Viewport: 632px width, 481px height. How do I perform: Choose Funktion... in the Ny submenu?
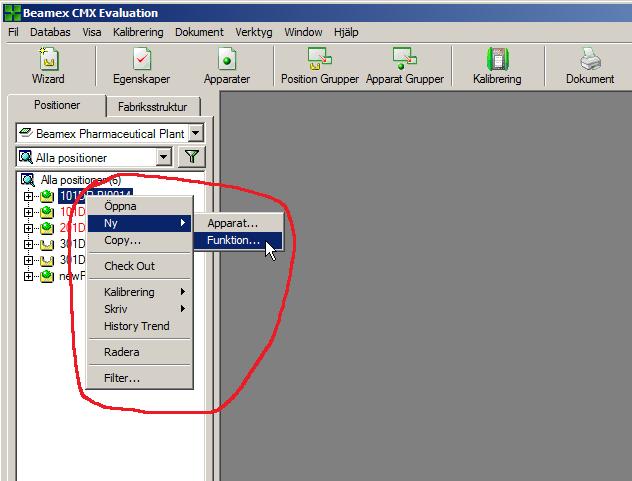(238, 240)
